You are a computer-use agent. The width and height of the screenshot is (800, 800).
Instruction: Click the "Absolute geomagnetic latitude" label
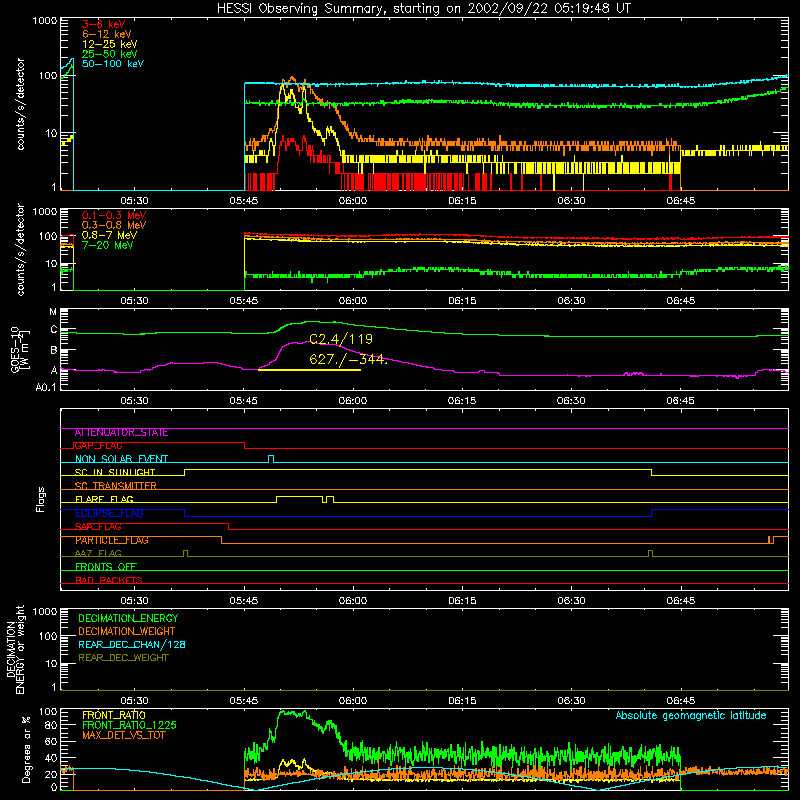[691, 716]
